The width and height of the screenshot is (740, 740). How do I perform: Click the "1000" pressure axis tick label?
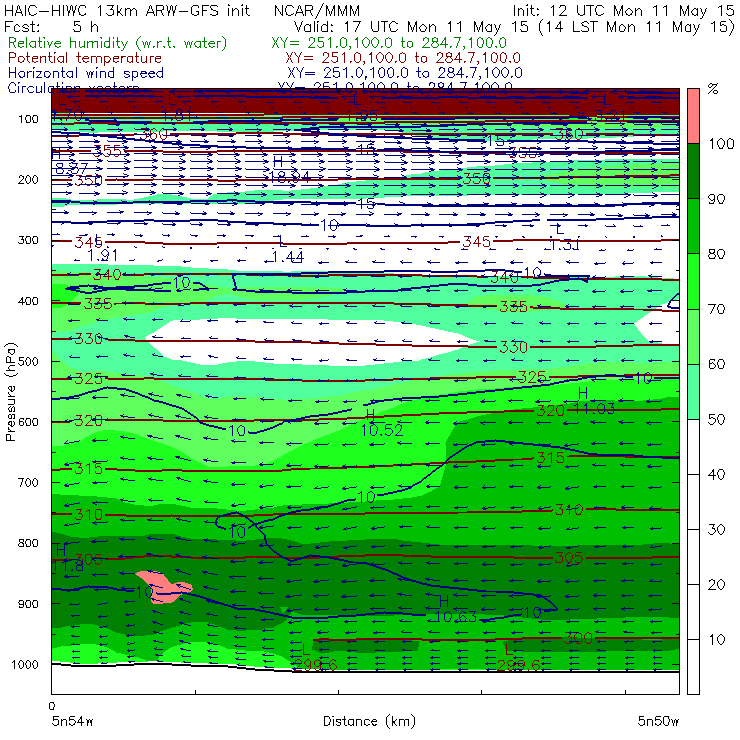pyautogui.click(x=25, y=664)
